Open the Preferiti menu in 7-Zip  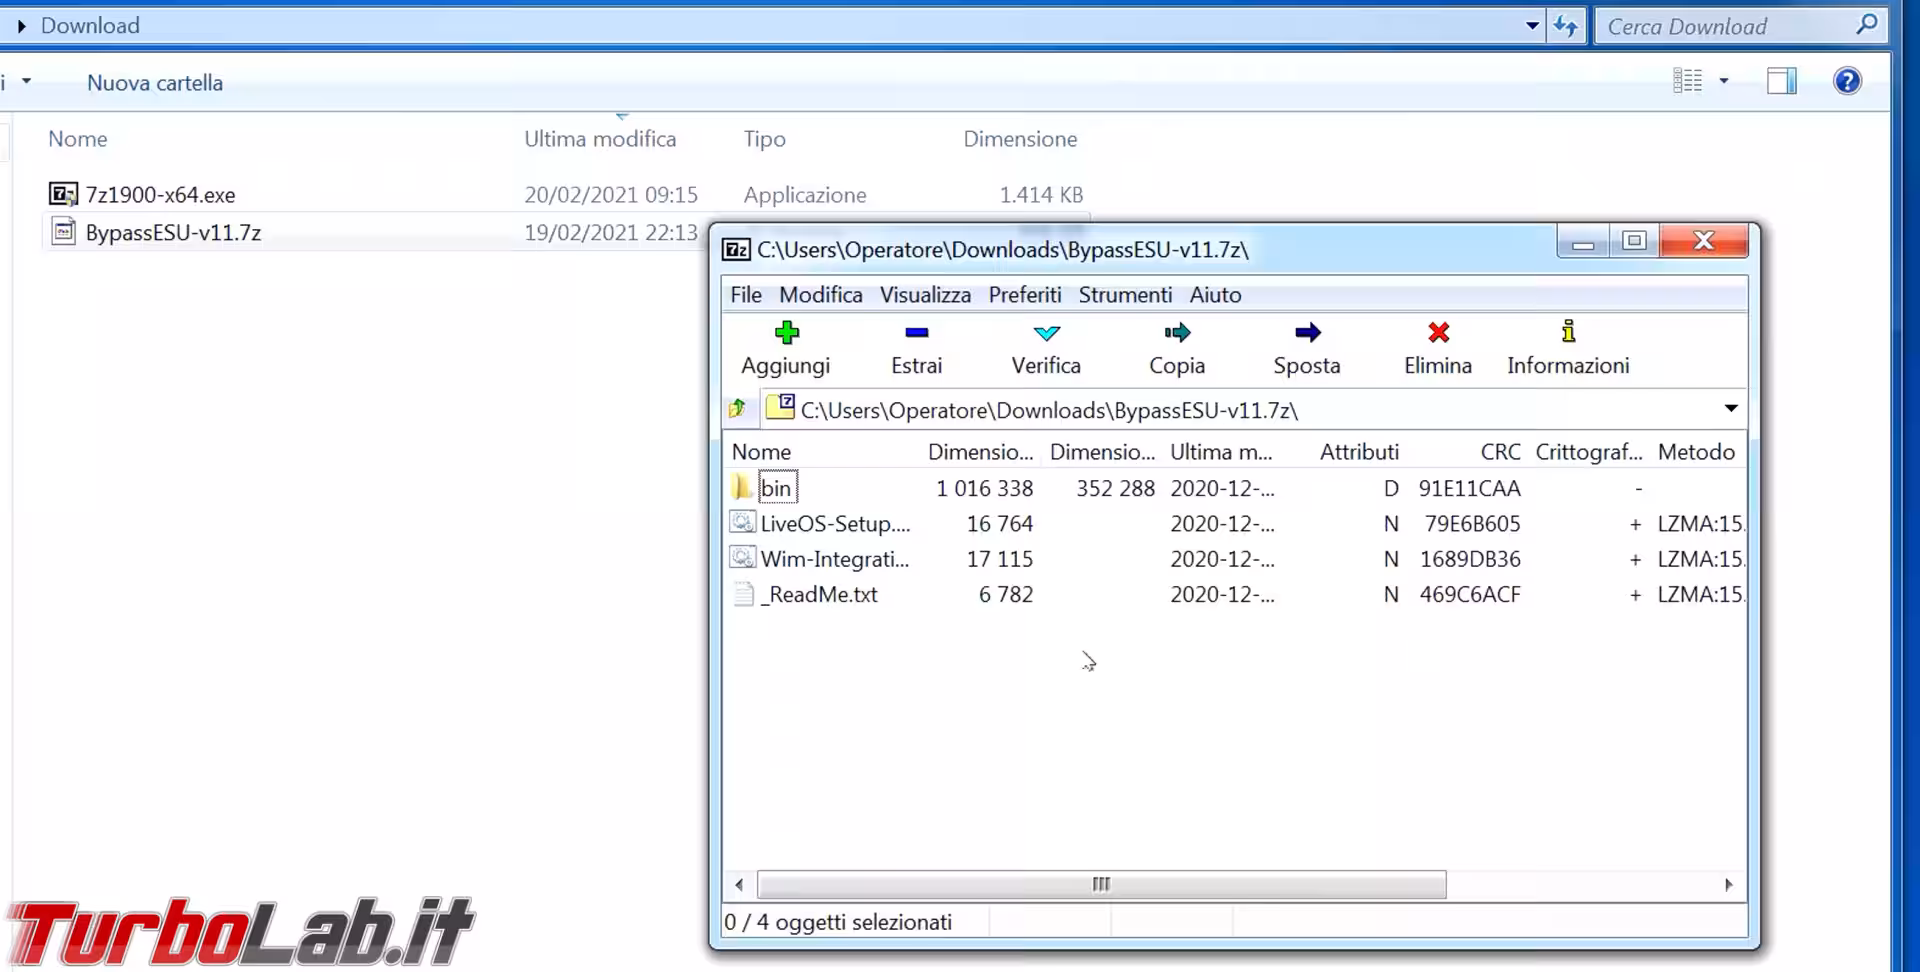click(1024, 295)
